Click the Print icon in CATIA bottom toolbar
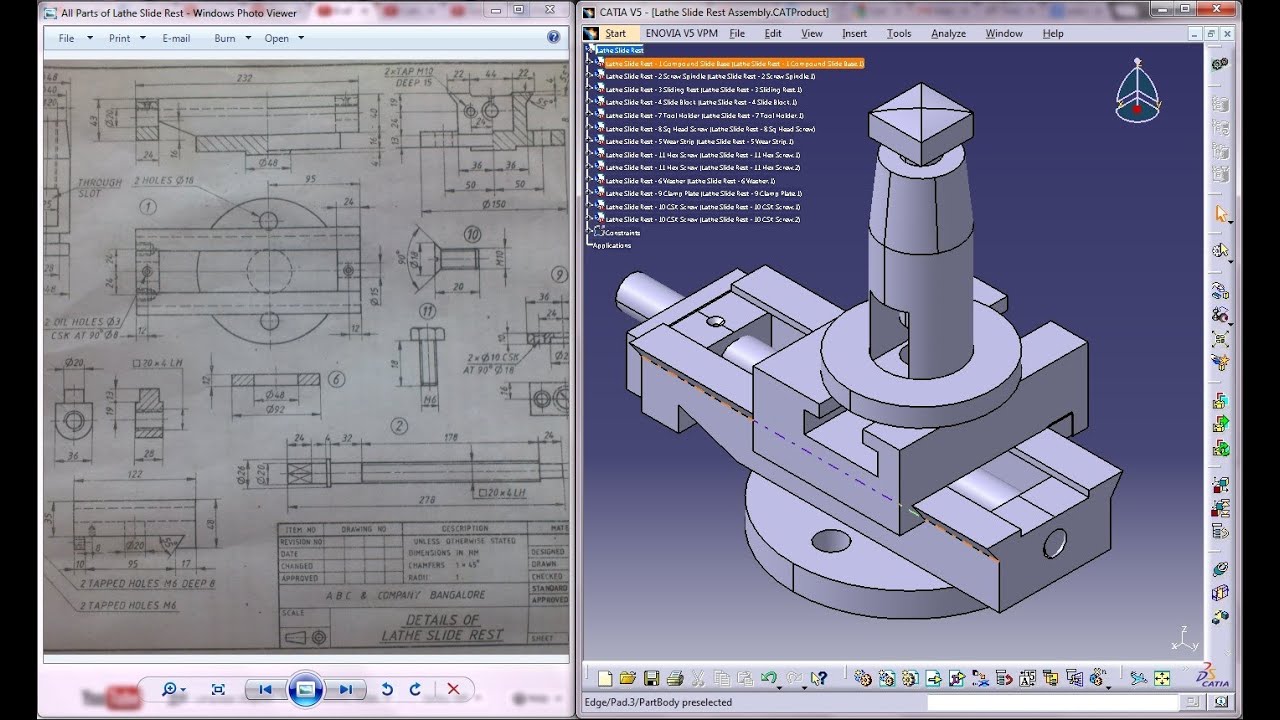The height and width of the screenshot is (720, 1280). (x=674, y=678)
